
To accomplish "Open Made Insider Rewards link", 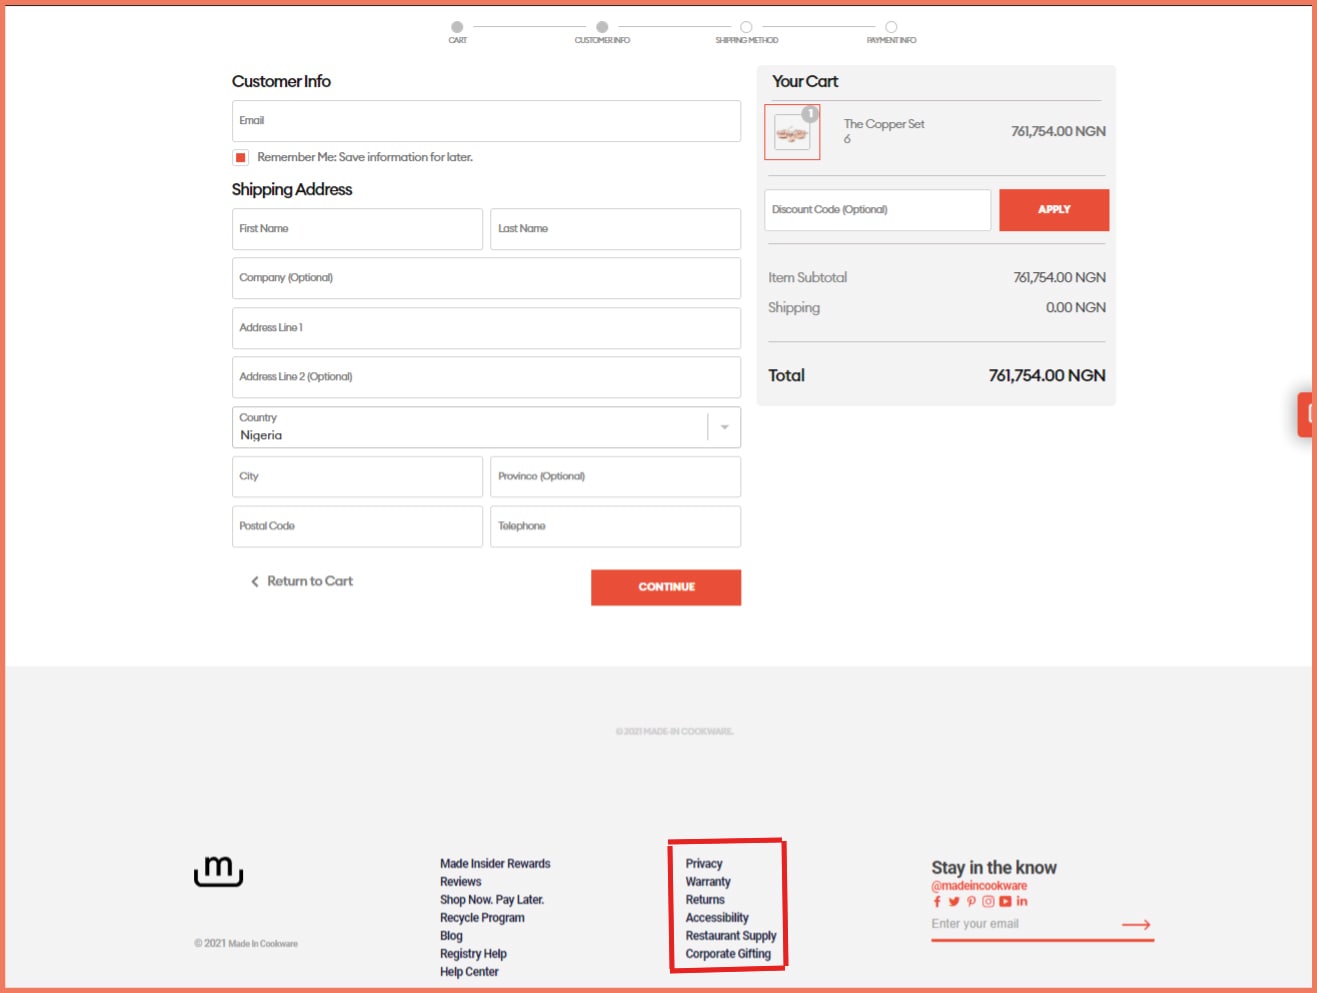I will click(495, 864).
